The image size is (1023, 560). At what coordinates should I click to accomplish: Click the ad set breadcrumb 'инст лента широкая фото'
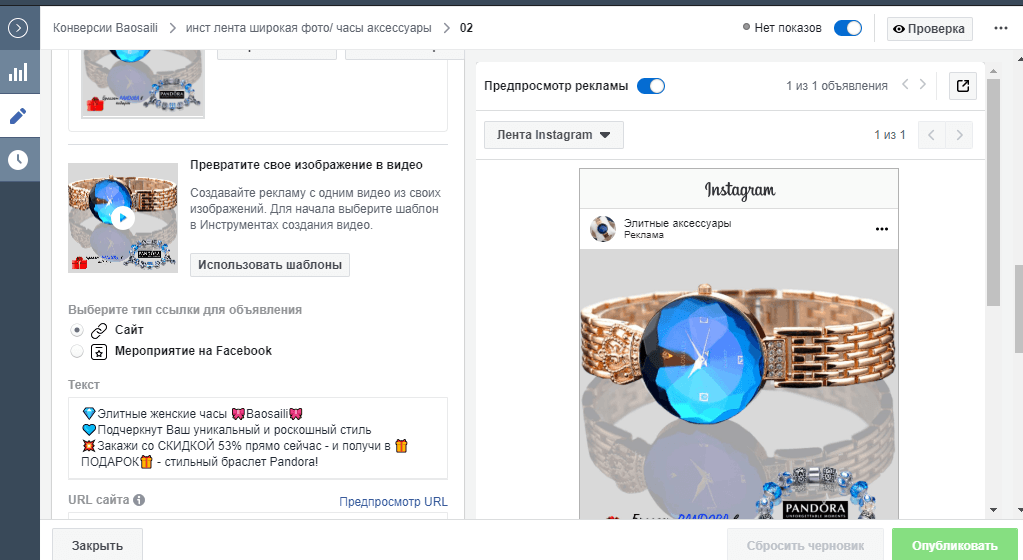click(x=309, y=28)
